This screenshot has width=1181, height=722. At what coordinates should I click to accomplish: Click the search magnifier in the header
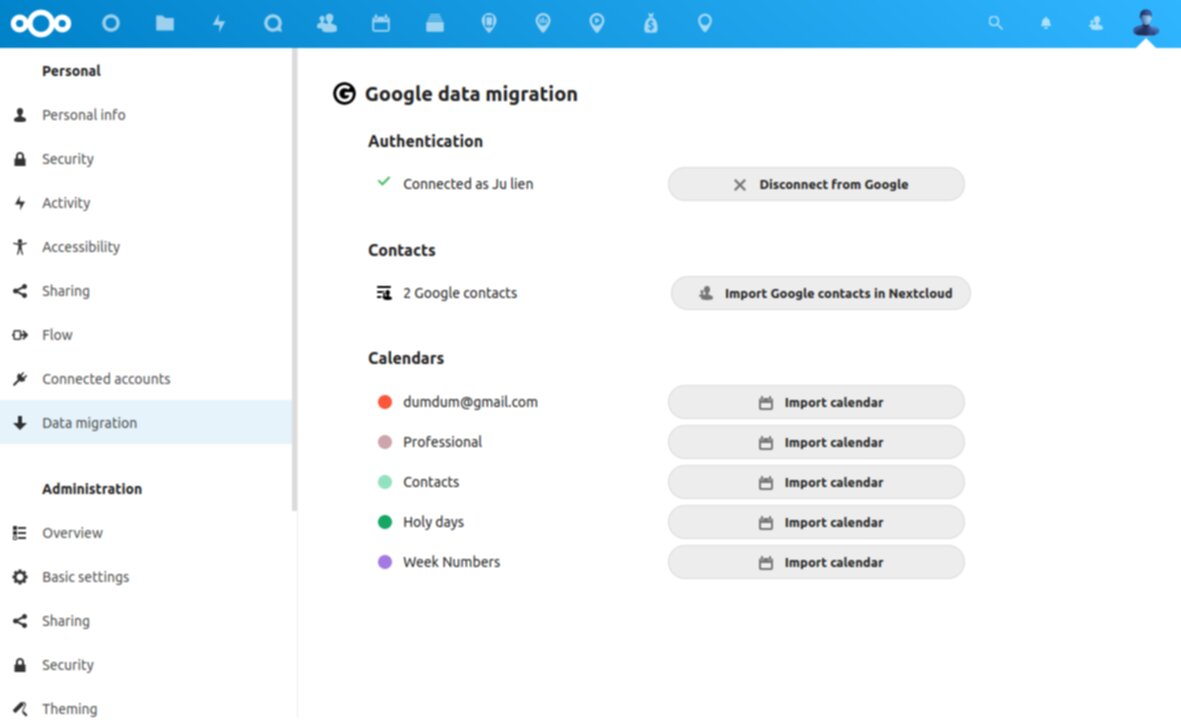(x=996, y=23)
